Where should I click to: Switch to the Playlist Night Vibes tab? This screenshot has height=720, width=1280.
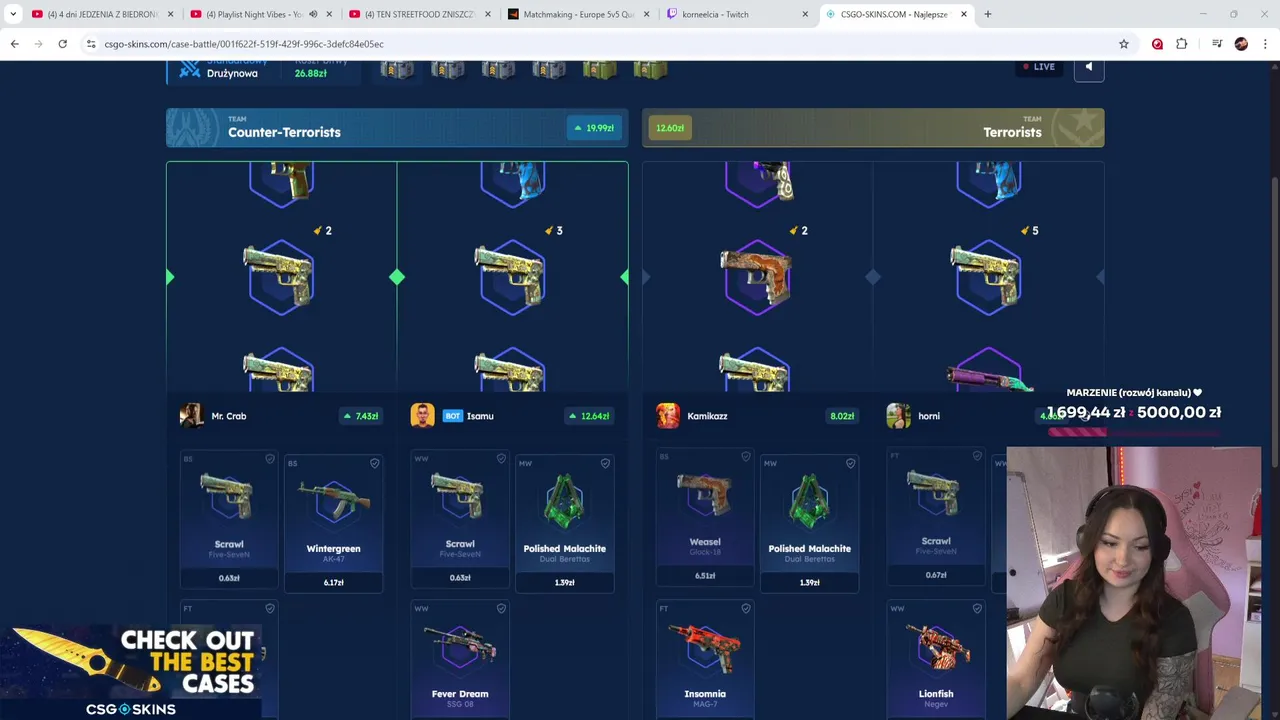260,14
